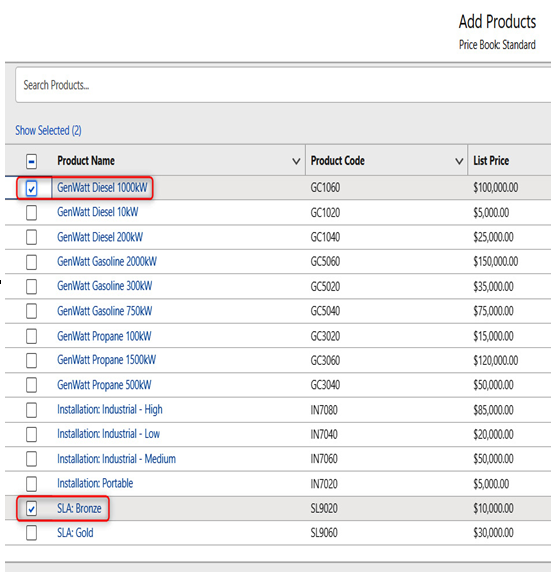Uncheck the SLA: Bronze checkbox
The width and height of the screenshot is (553, 574).
31,508
